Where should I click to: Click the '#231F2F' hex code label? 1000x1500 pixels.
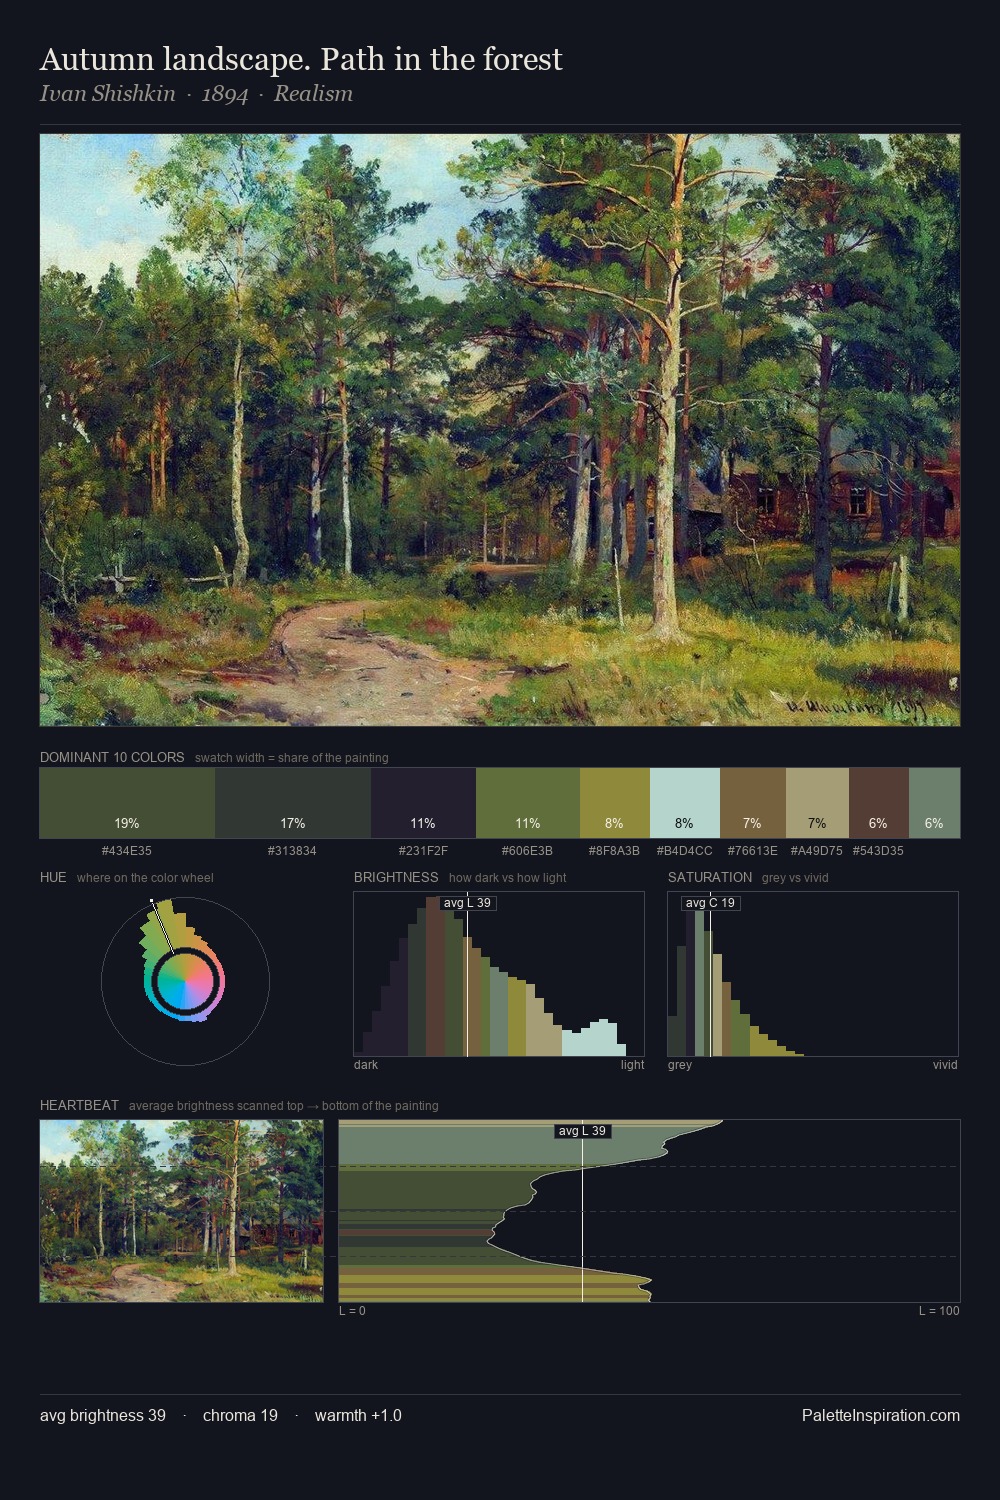coord(423,851)
